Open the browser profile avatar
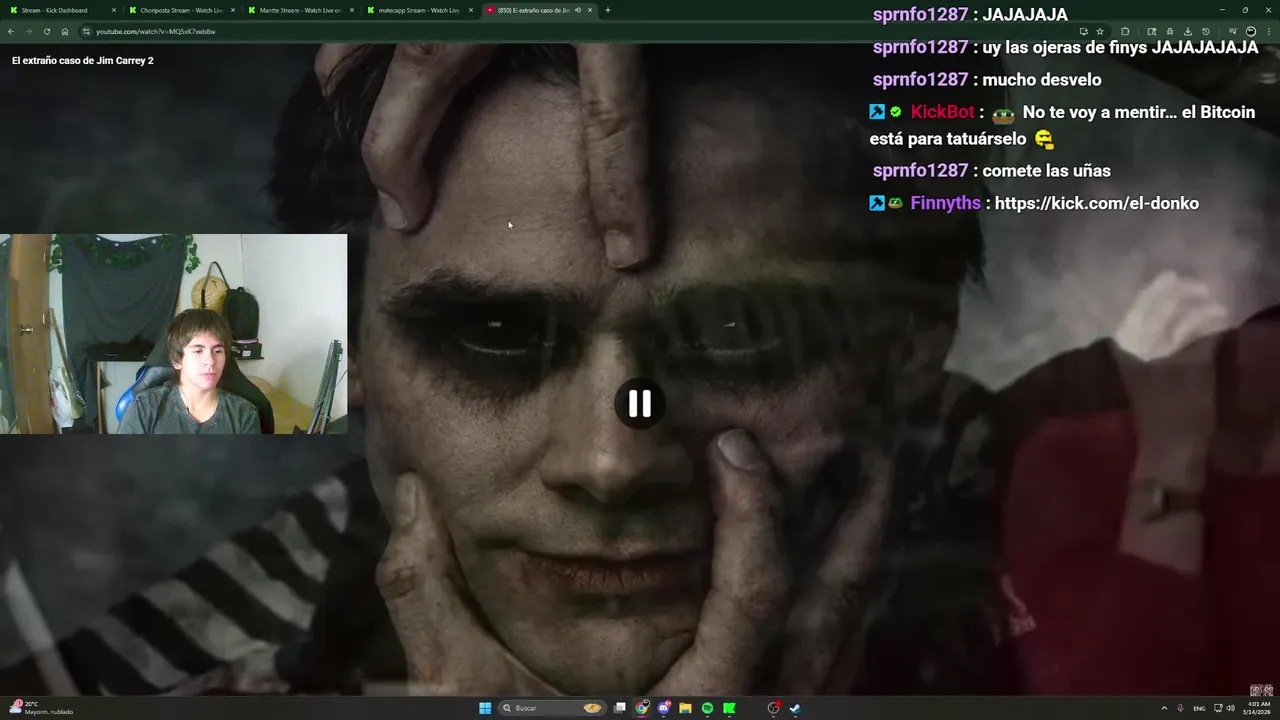The image size is (1280, 720). pos(1251,31)
